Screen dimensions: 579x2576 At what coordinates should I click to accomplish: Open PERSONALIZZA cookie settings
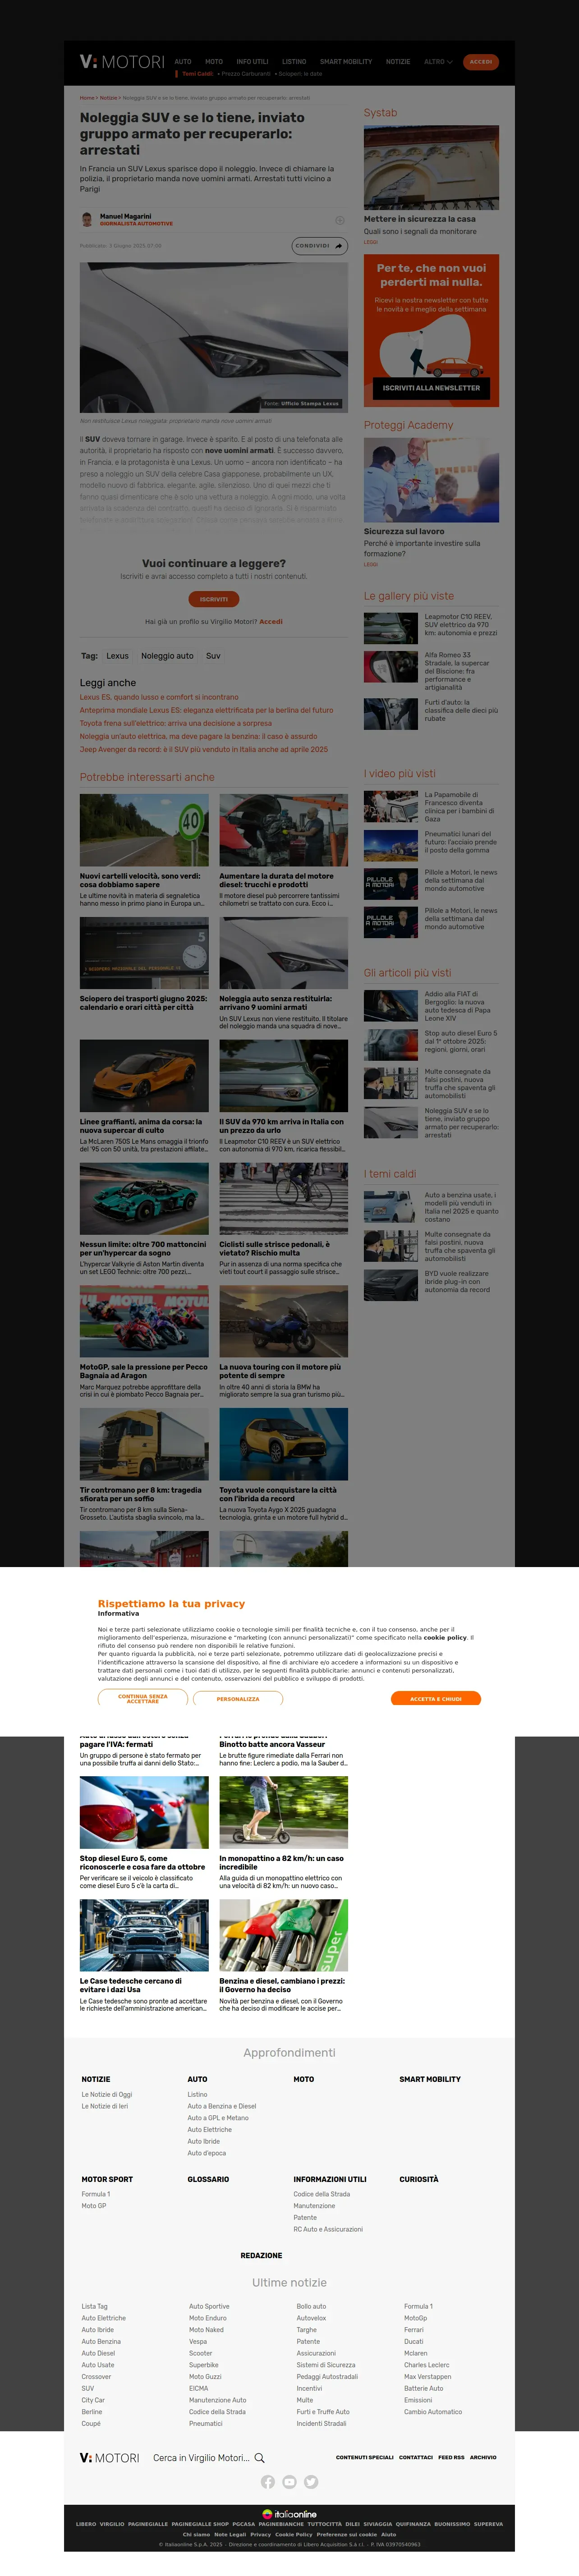238,1698
